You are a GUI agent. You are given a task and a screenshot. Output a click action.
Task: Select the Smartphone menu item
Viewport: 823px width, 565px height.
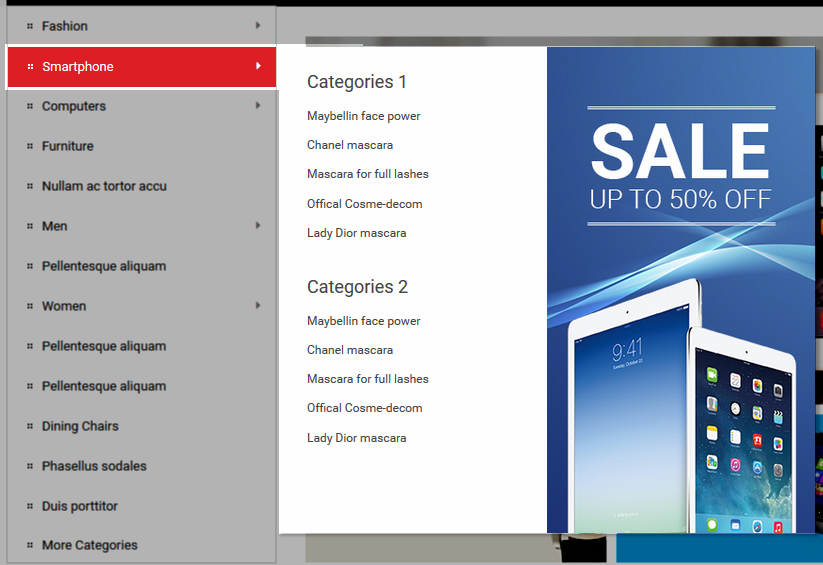point(141,67)
